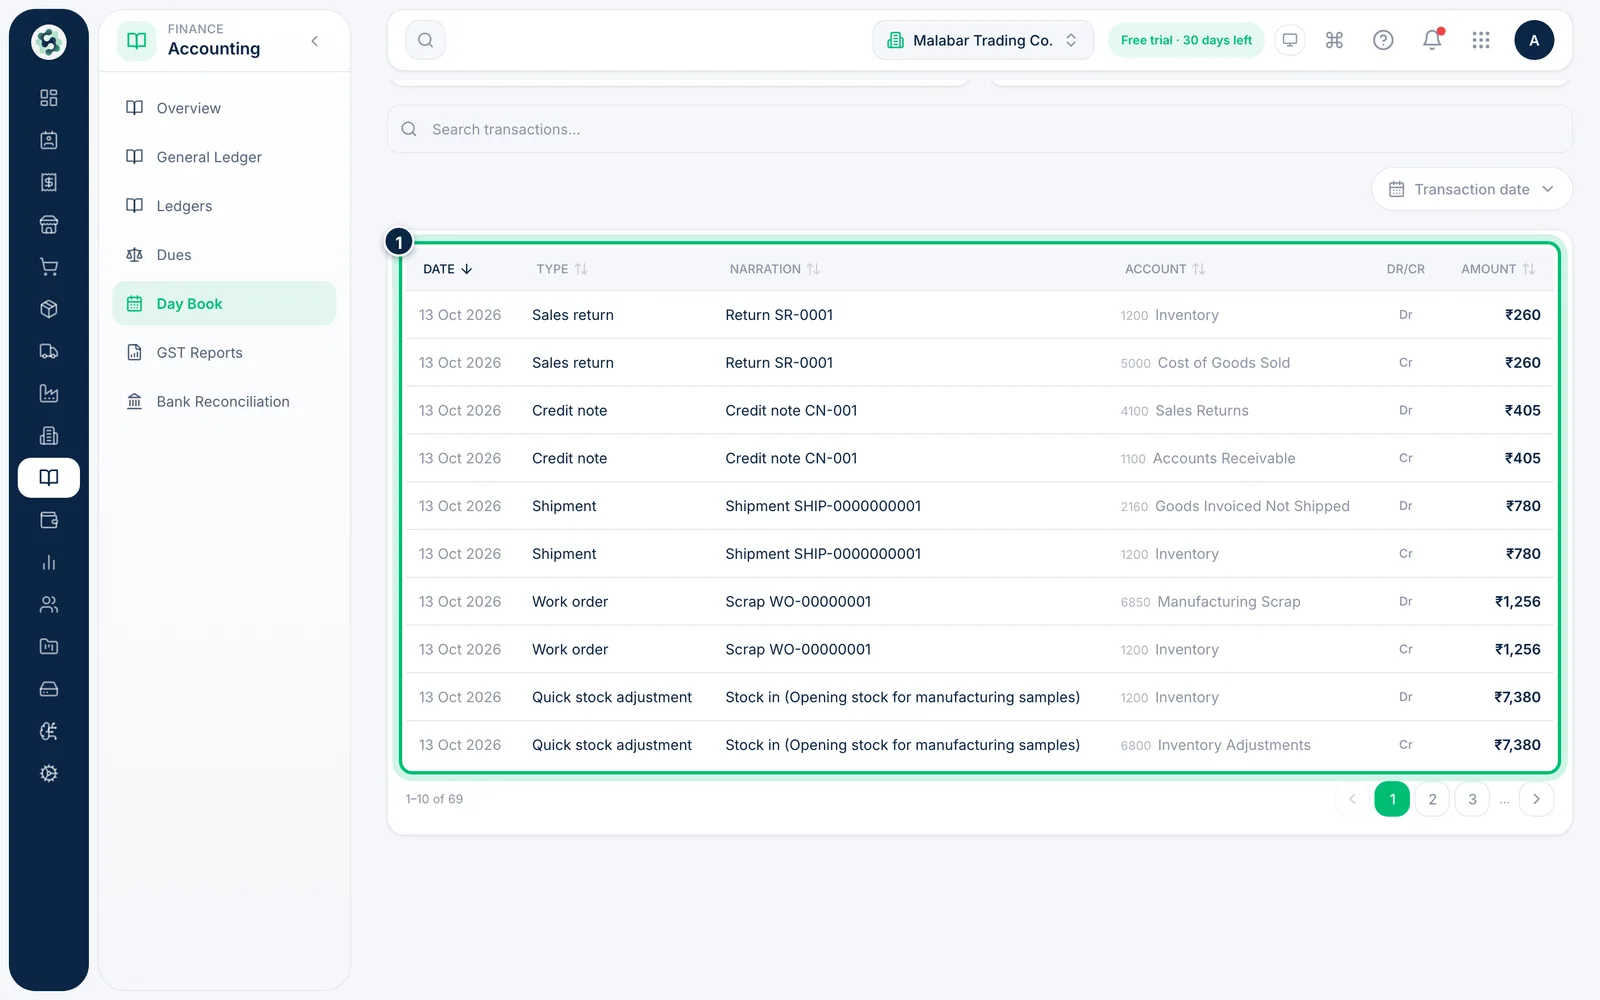Open the receipt dollar icon in the rail
The image size is (1600, 1000).
48,182
